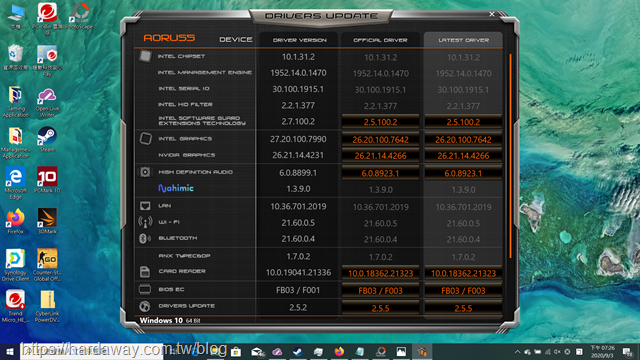Viewport: 640px width, 360px height.
Task: Open the PCMark 10 desktop shortcut
Action: [47, 180]
